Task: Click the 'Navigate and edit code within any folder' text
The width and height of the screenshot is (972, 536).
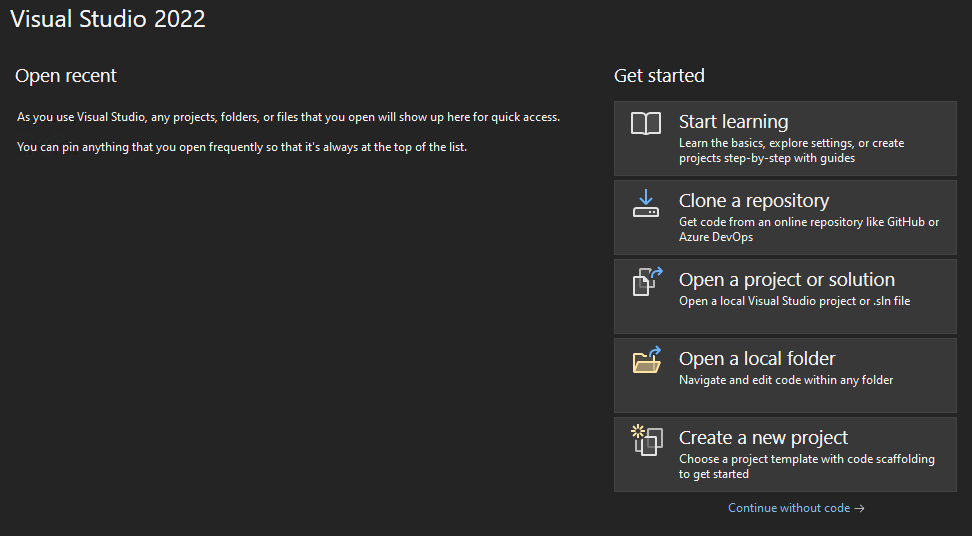Action: click(x=786, y=380)
